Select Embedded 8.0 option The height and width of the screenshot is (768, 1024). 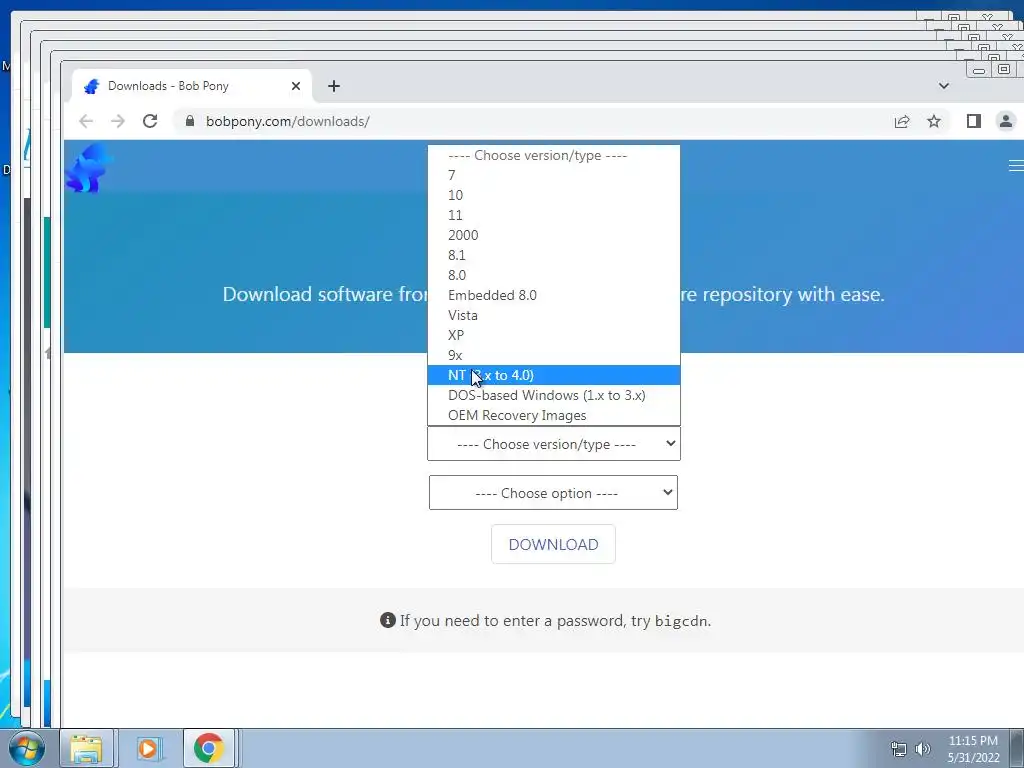pos(554,295)
